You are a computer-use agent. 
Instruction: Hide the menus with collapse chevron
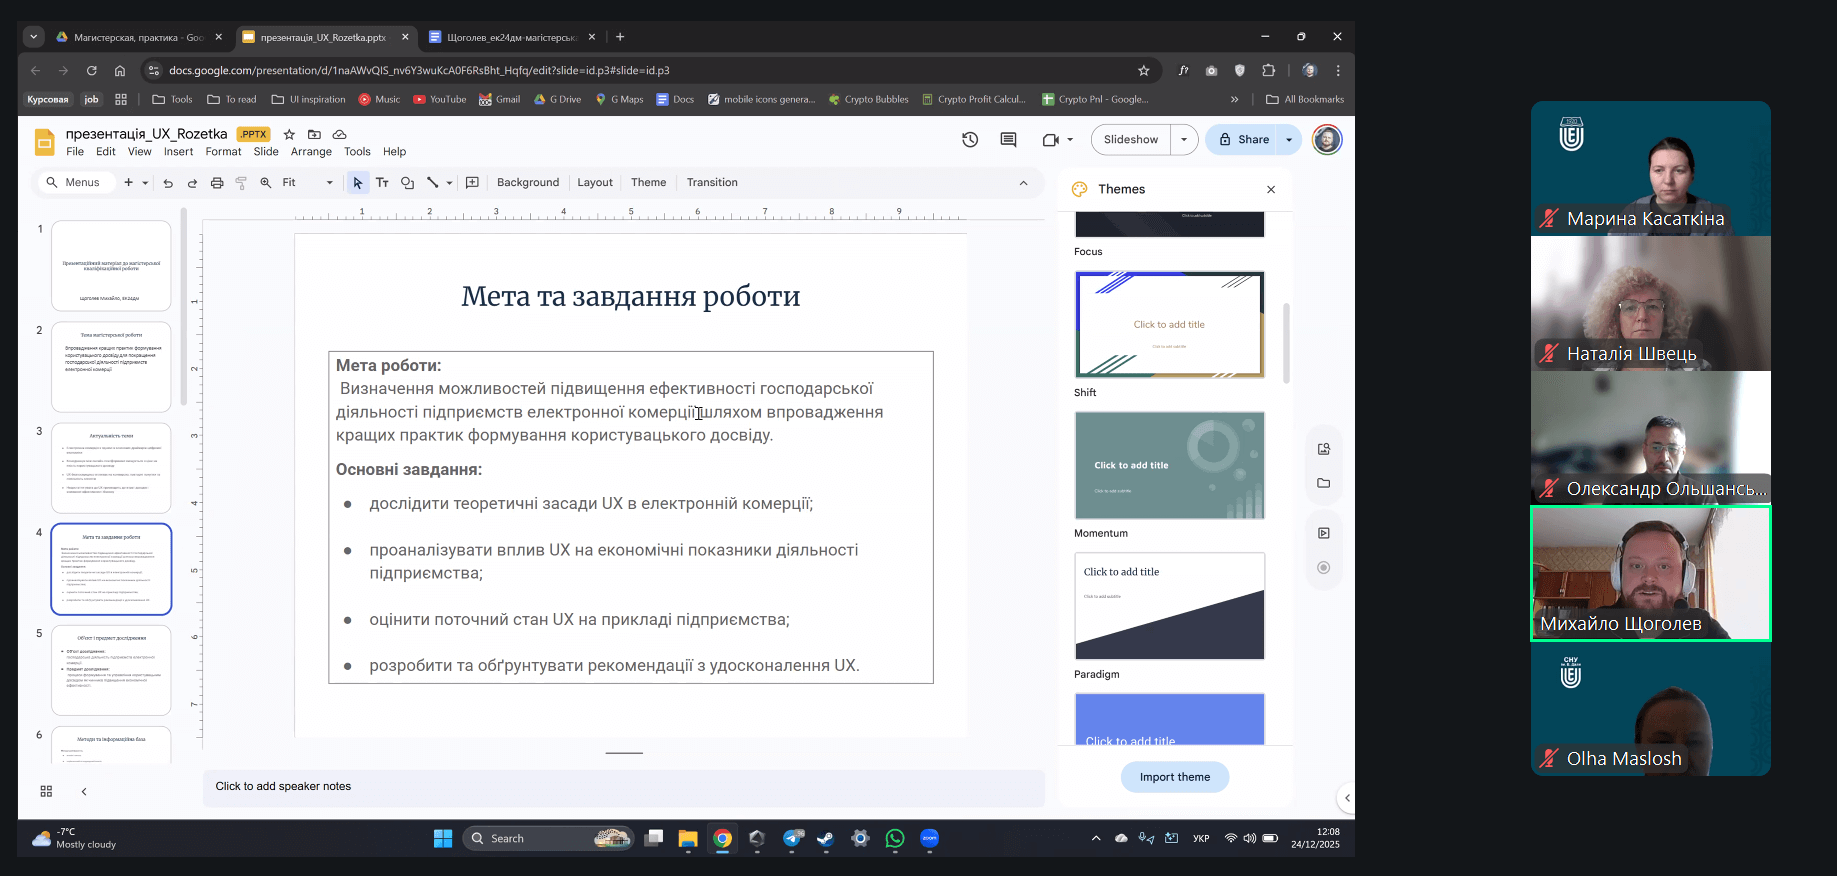[x=1023, y=183]
